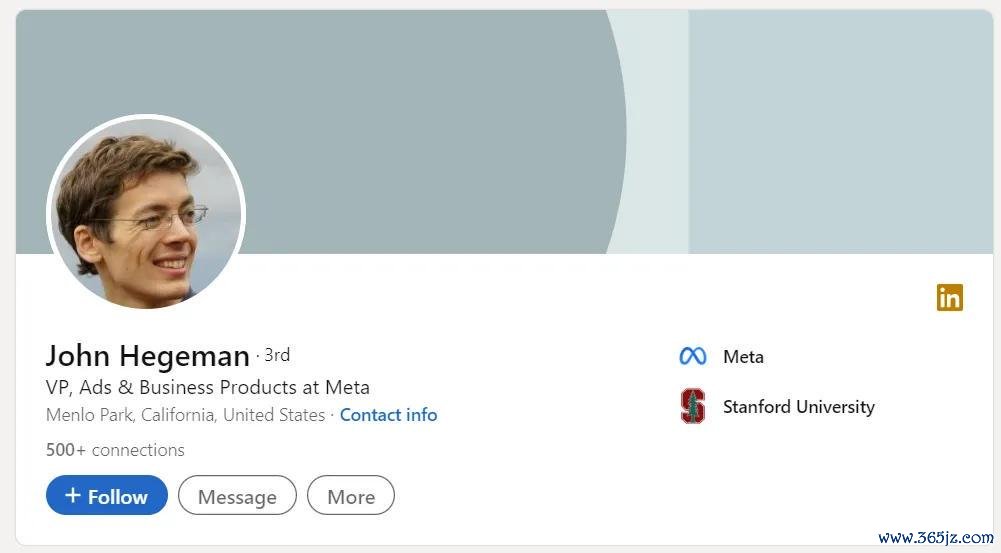Open the Meta company text link
Screen dimensions: 1001x553
coord(743,356)
